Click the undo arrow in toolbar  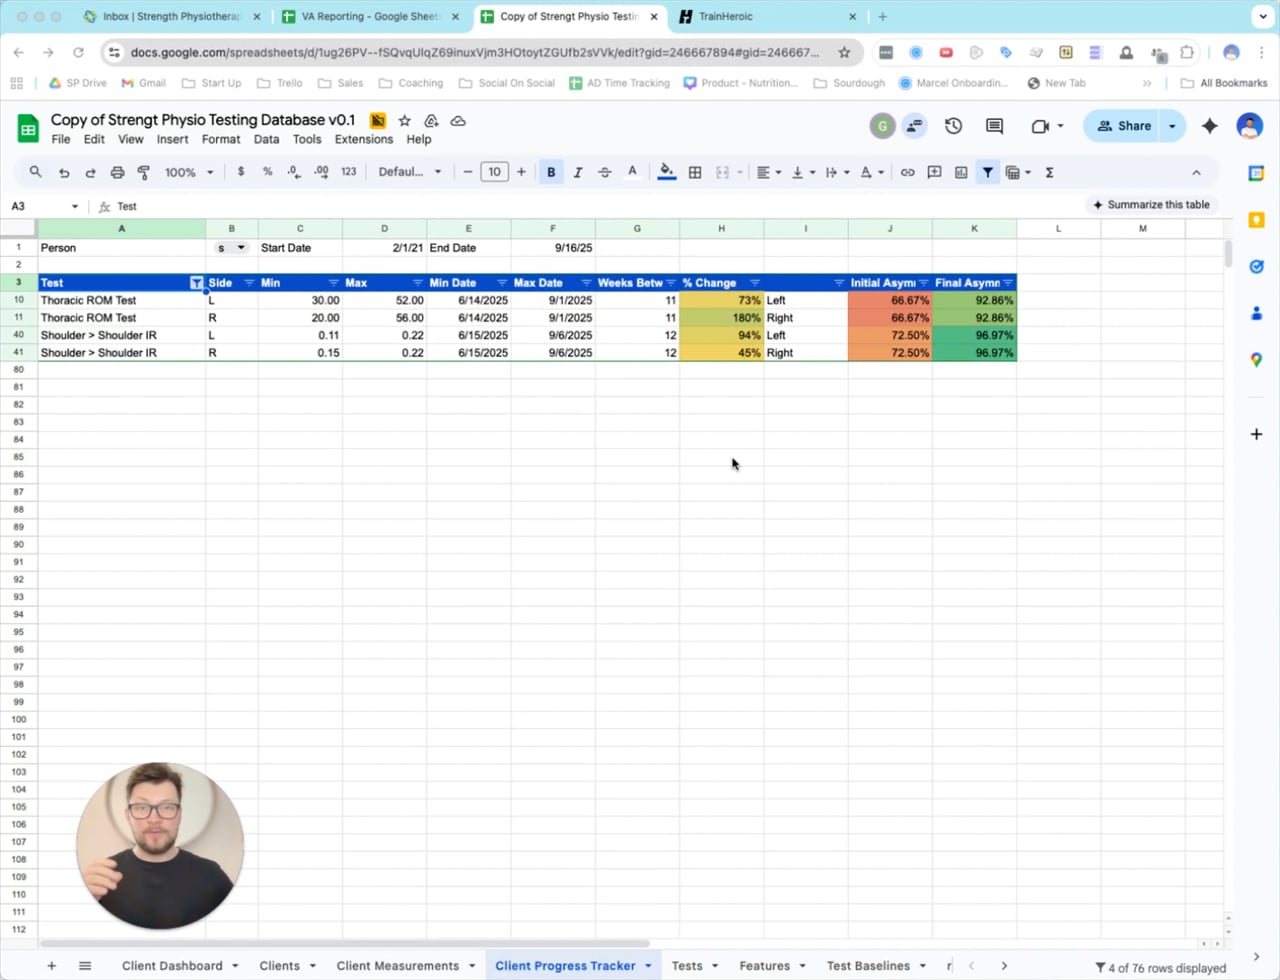[x=64, y=172]
